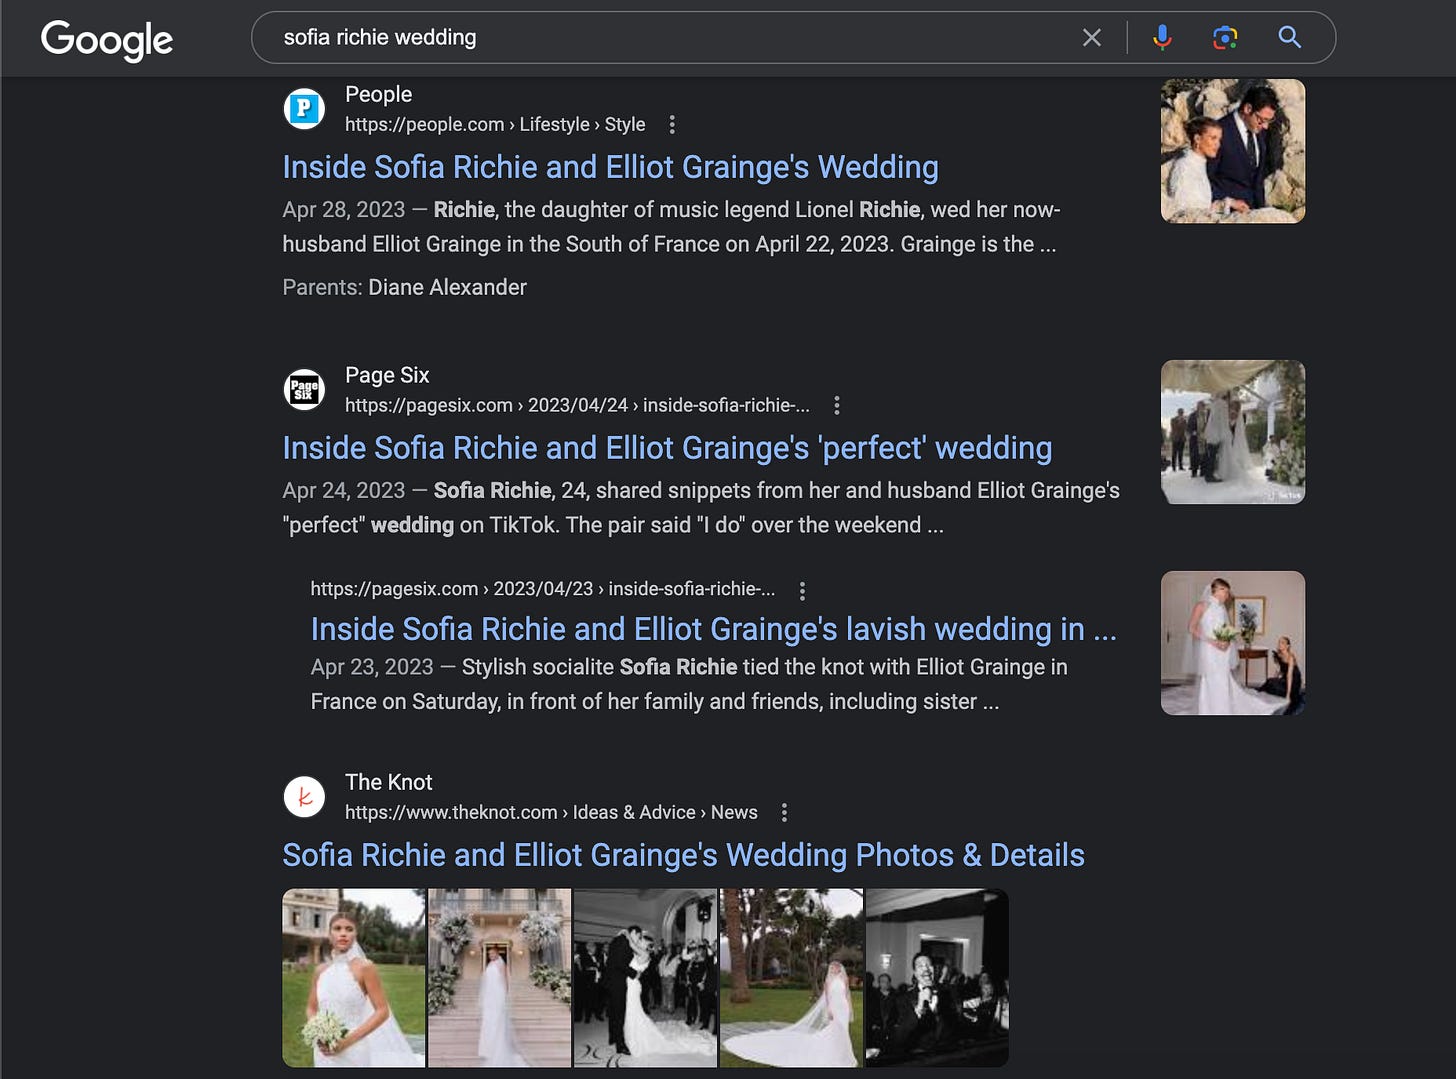Click The Knot photo of bride with long train
This screenshot has height=1079, width=1456.
click(x=792, y=978)
